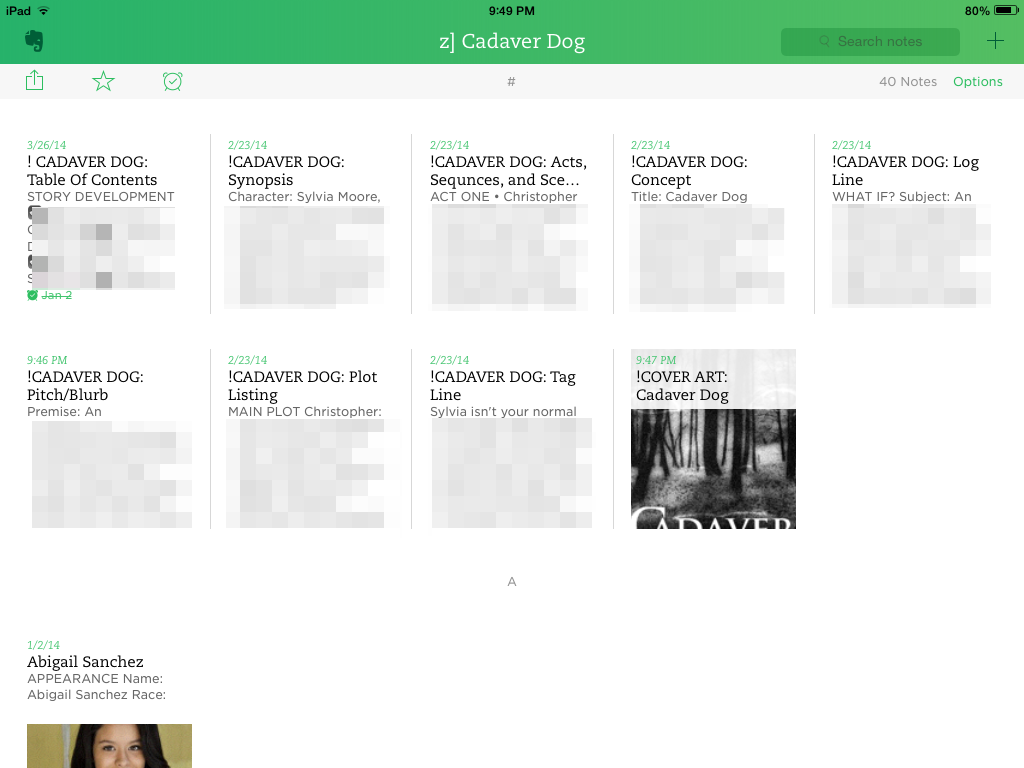Open the COVER ART: Cadaver Dog note
The height and width of the screenshot is (768, 1024).
coord(713,440)
